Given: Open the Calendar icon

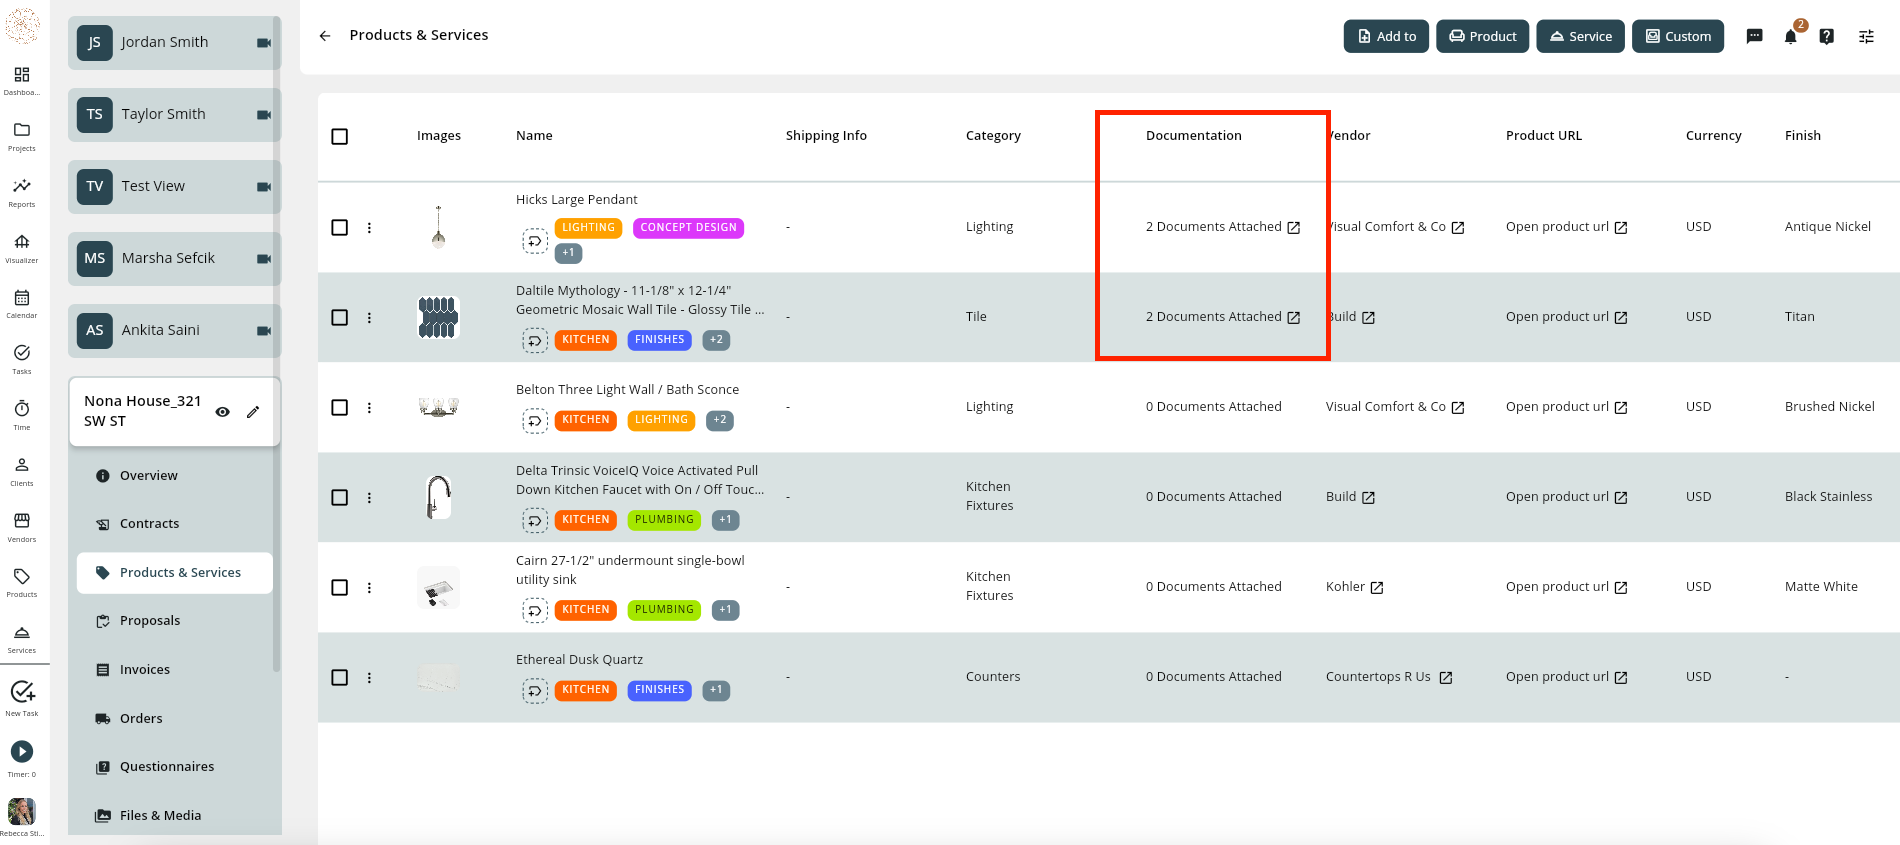Looking at the screenshot, I should pos(22,298).
